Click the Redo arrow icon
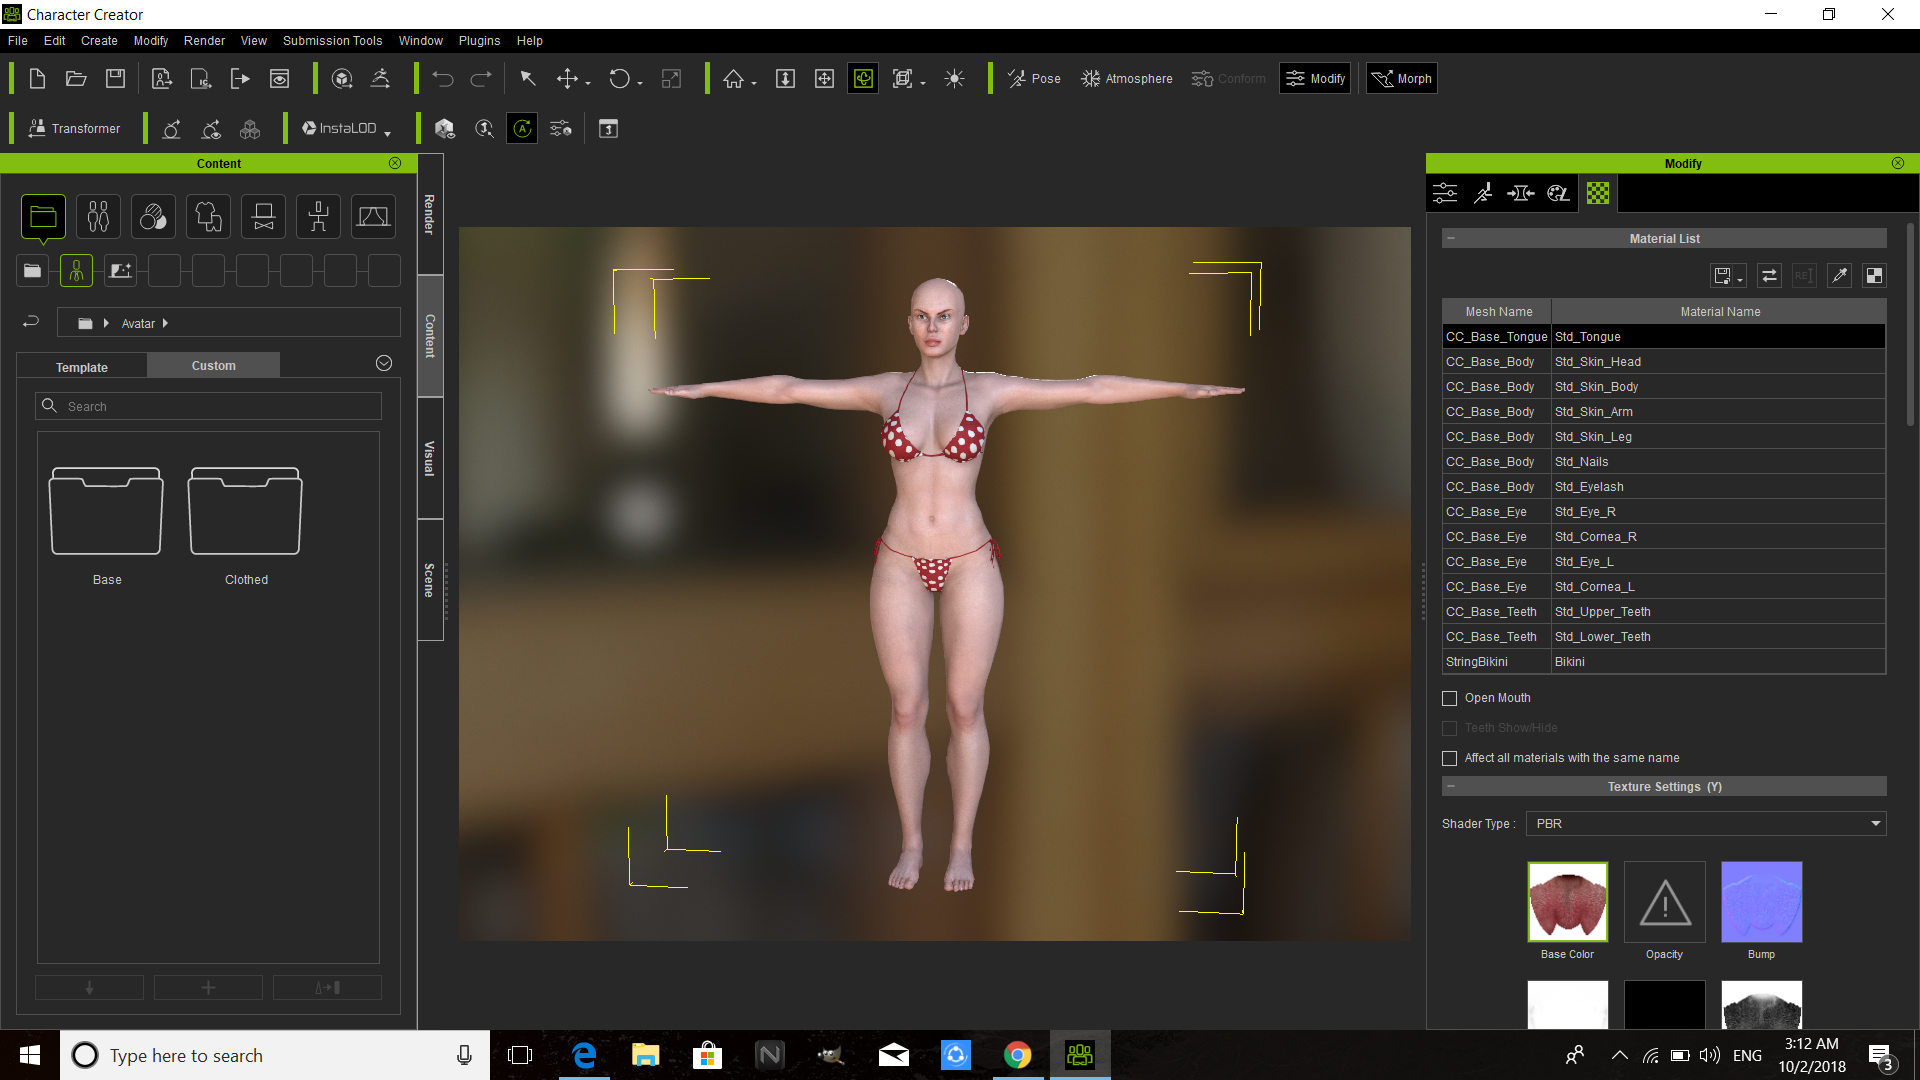The image size is (1920, 1080). (x=481, y=79)
